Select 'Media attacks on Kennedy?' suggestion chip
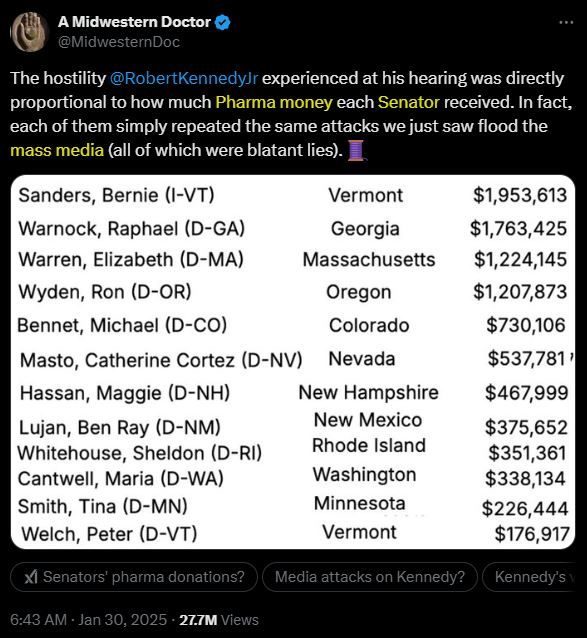Viewport: 587px width, 638px height. click(x=370, y=577)
